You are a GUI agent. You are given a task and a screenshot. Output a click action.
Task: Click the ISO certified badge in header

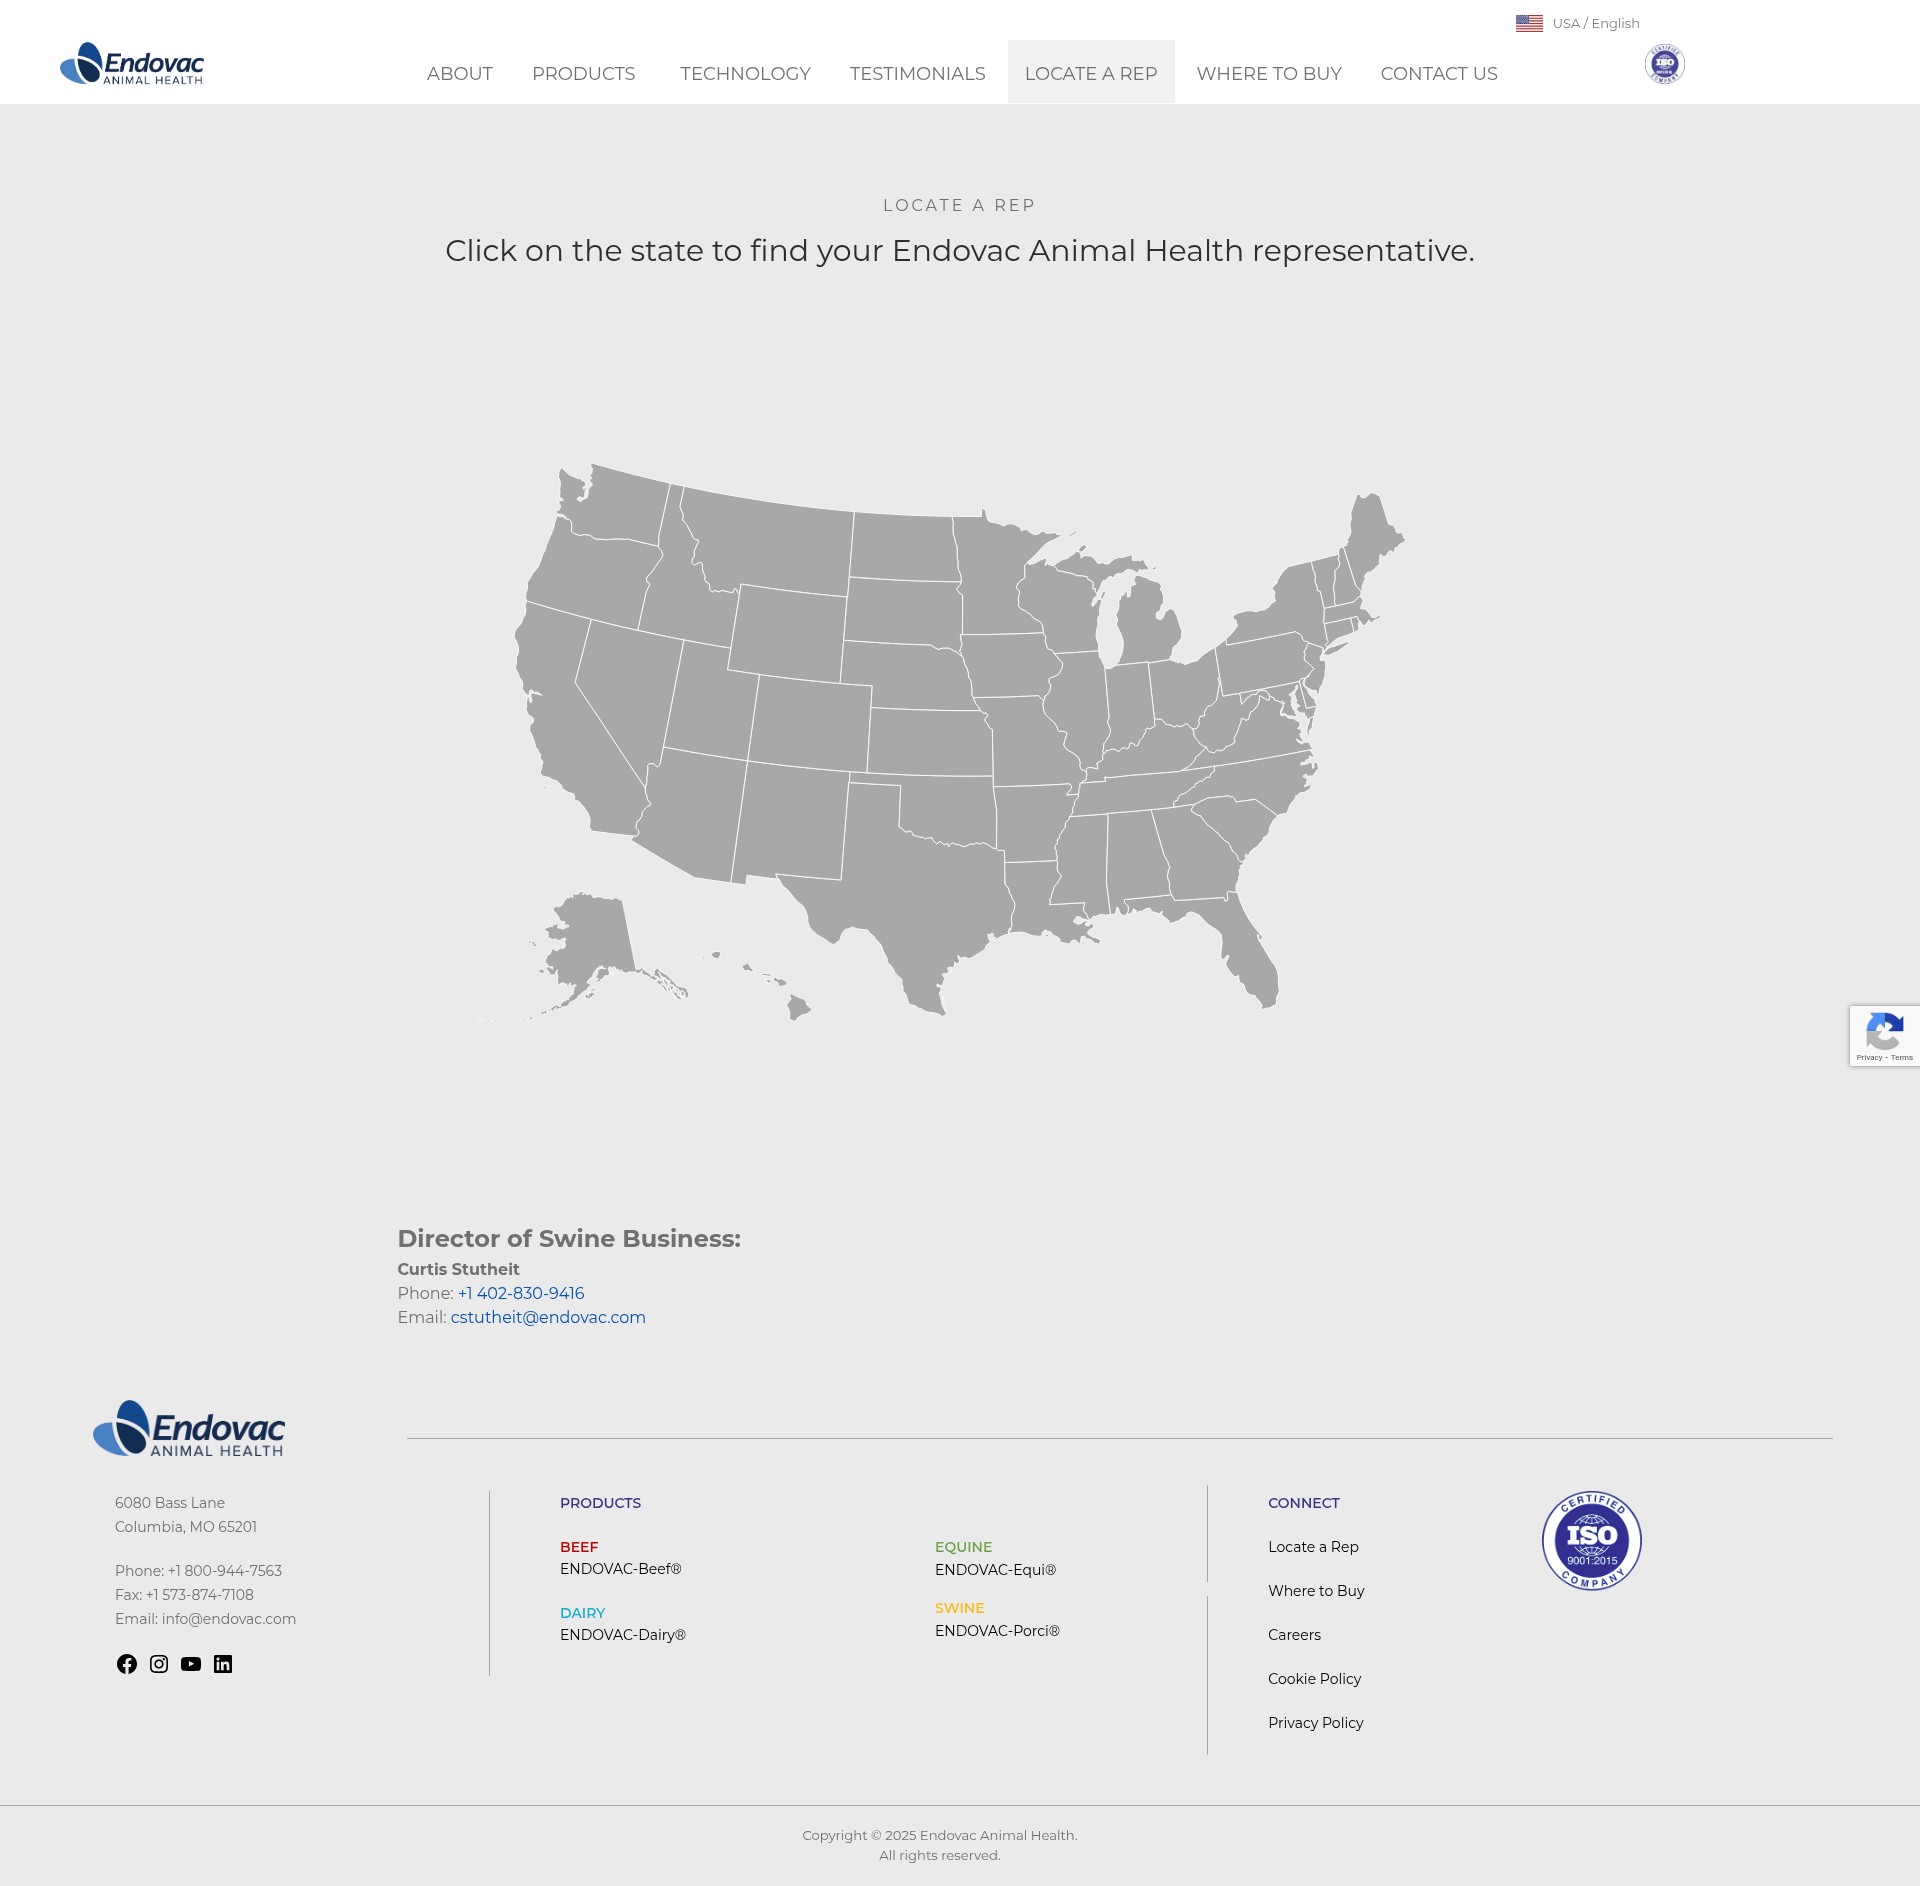[1664, 64]
